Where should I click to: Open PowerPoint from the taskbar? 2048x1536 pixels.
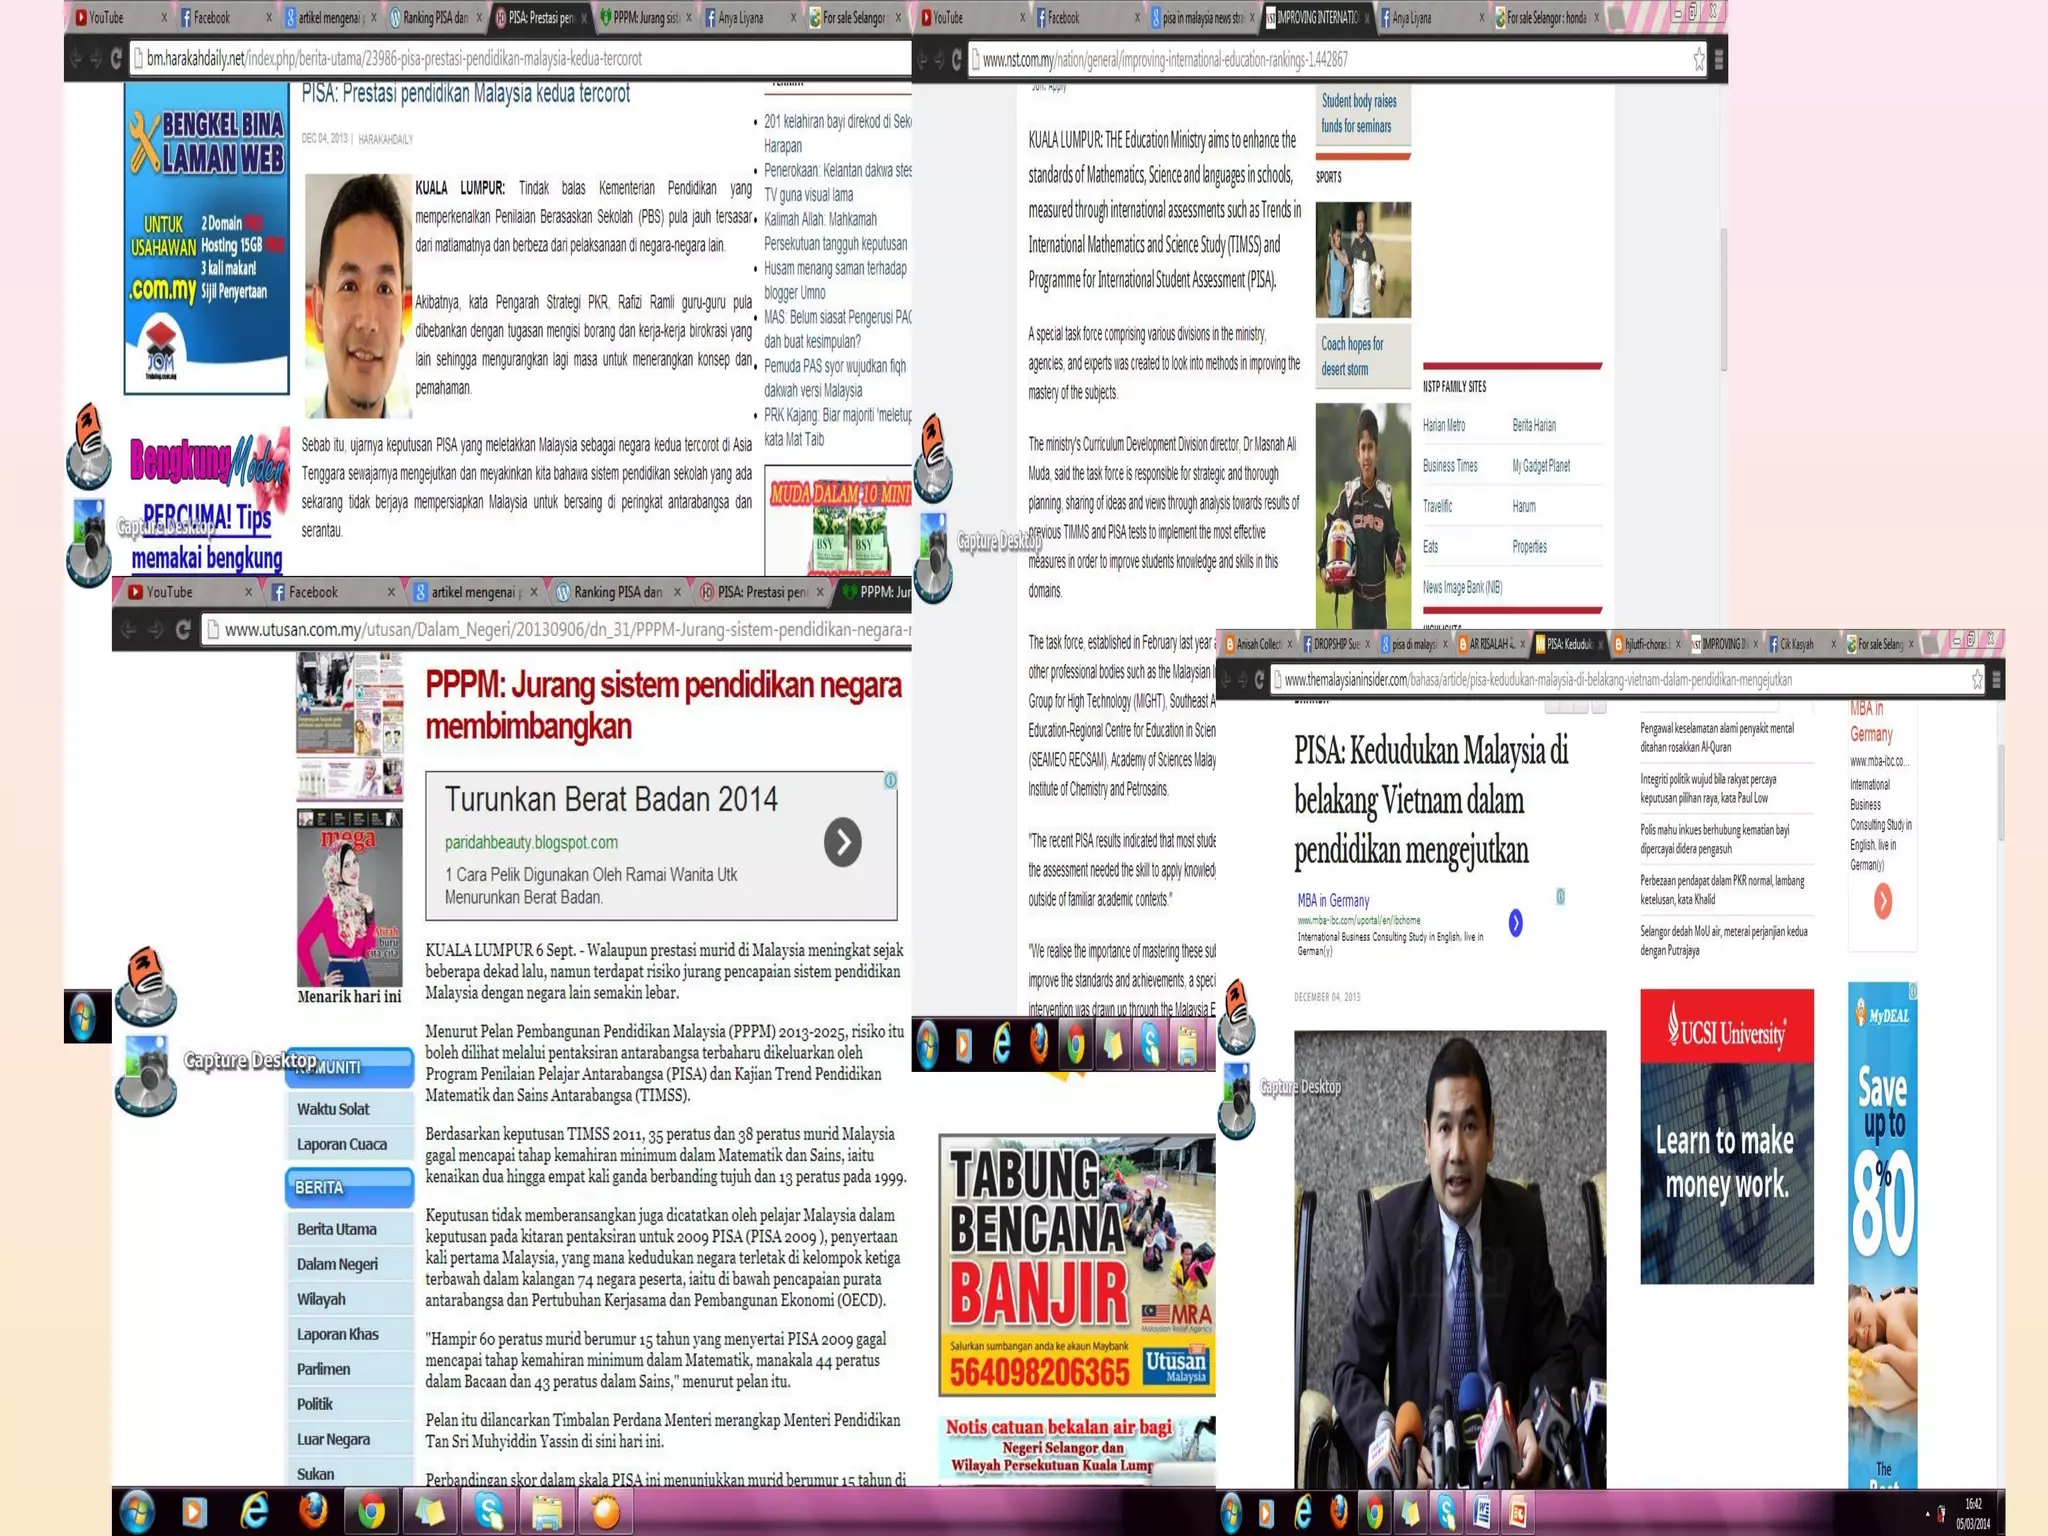(1518, 1513)
